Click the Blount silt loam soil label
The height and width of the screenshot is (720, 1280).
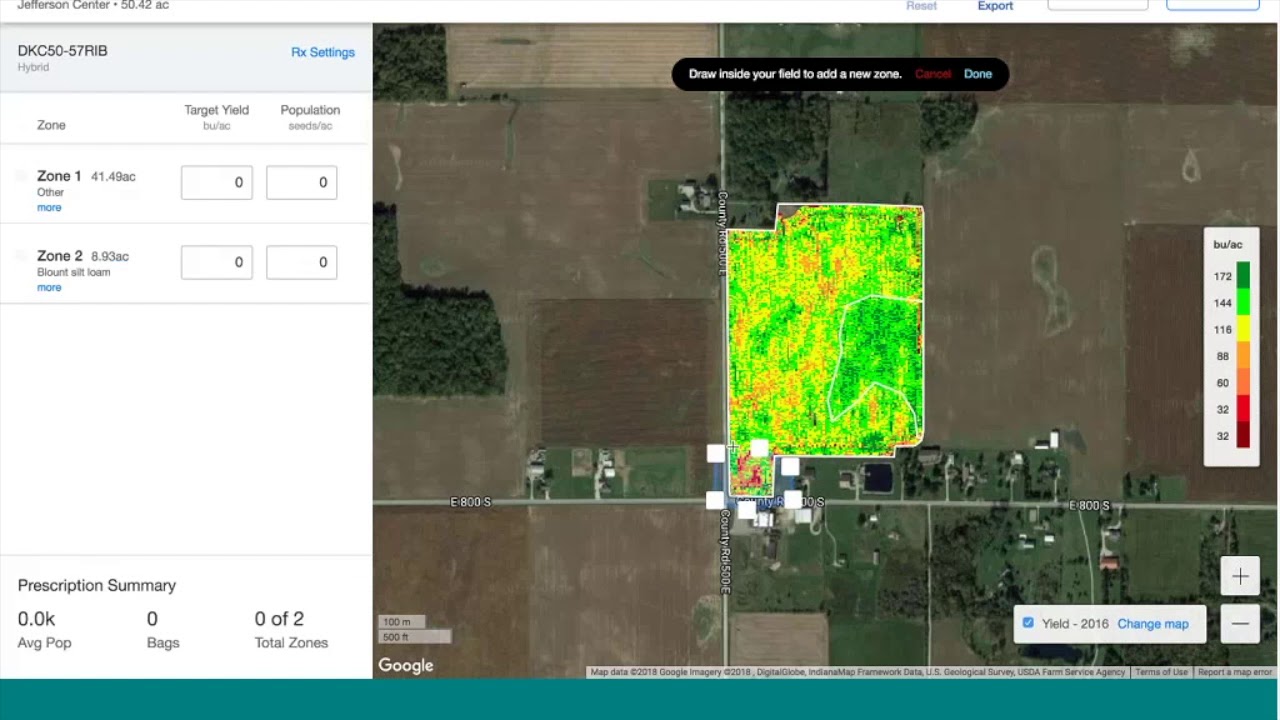tap(73, 272)
